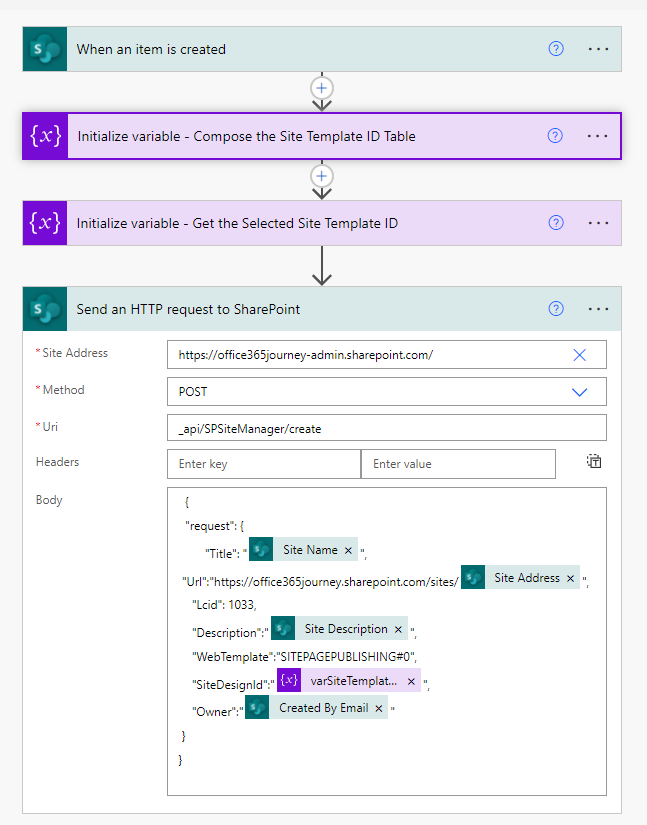
Task: Open help for 'When an item is created'
Action: [556, 49]
